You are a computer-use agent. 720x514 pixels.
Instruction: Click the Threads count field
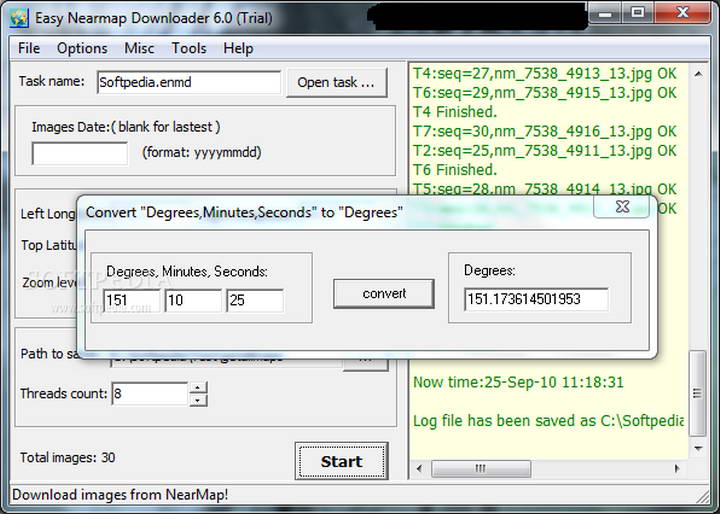pos(150,394)
